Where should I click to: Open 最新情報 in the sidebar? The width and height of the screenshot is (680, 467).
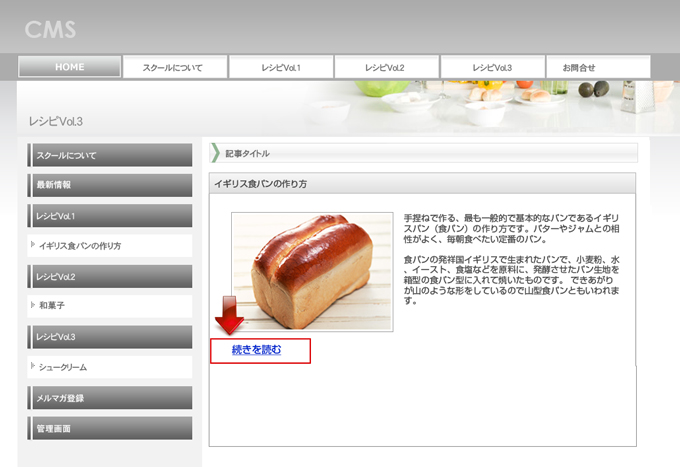pos(110,185)
